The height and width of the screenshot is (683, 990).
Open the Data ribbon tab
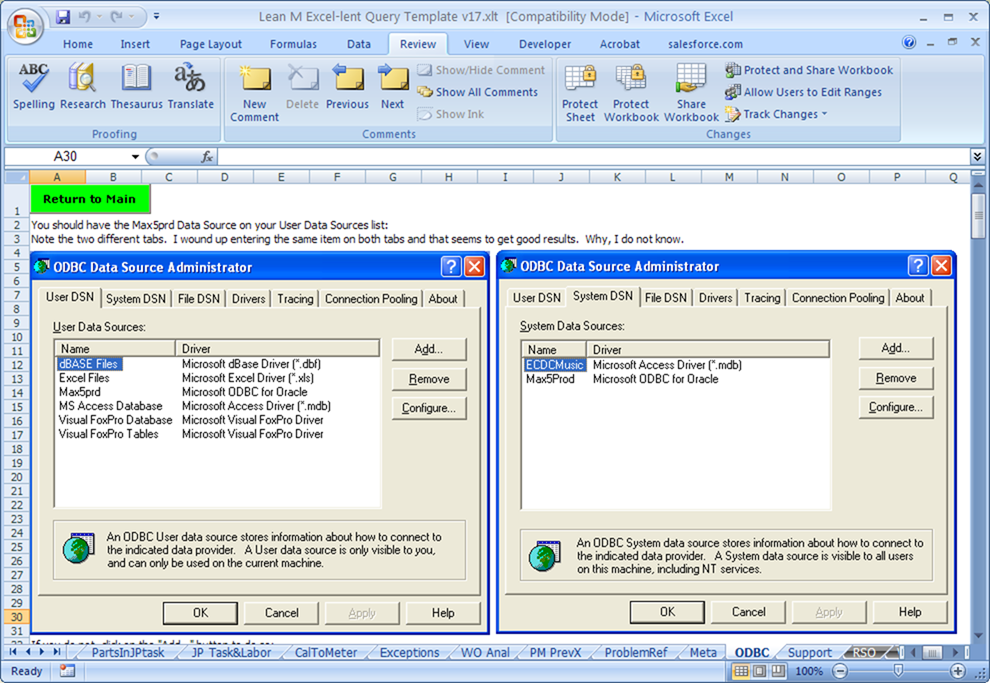point(359,44)
